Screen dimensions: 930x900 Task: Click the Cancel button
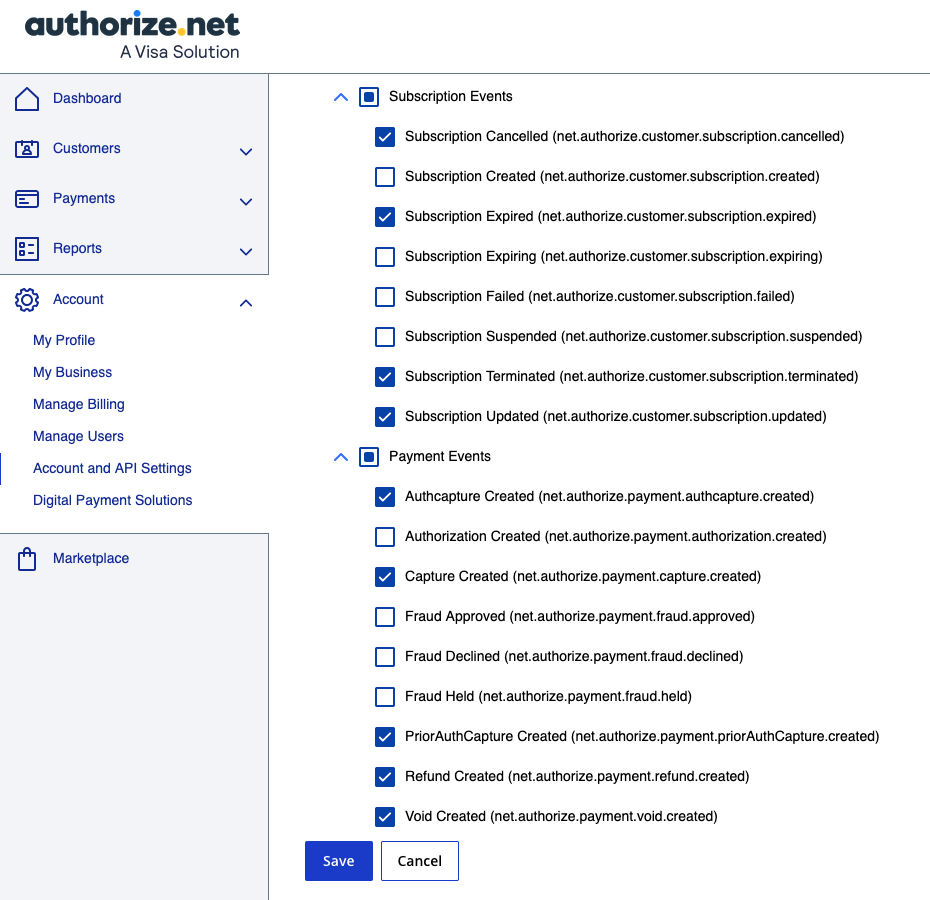click(420, 861)
